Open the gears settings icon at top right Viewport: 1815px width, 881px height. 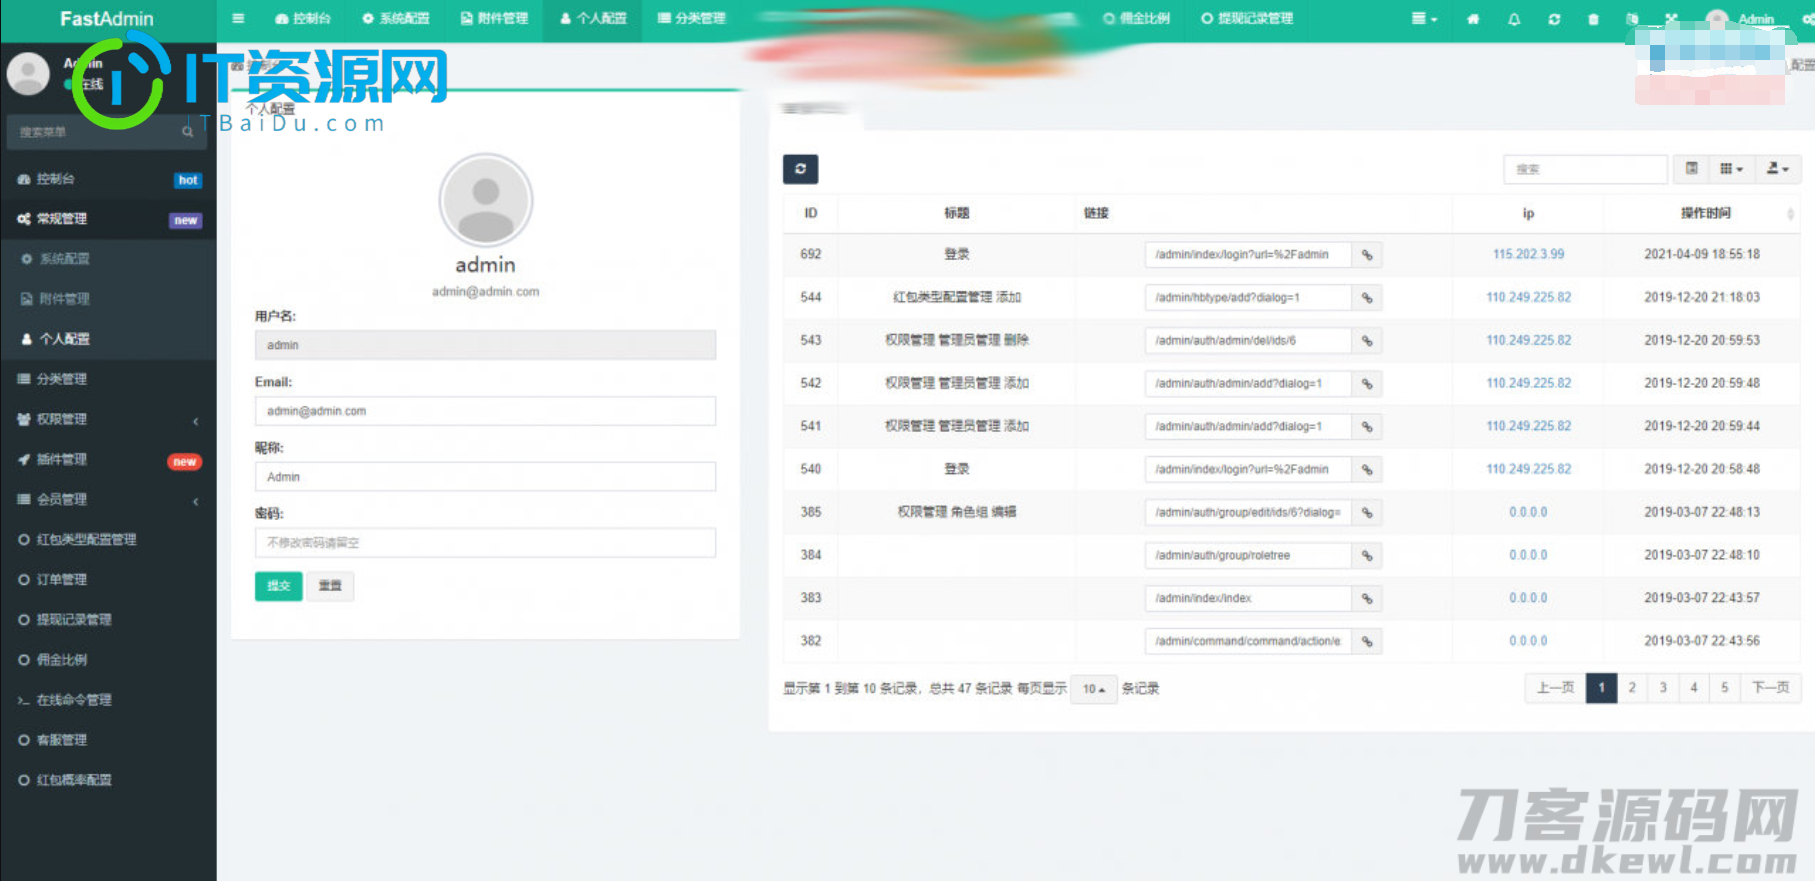(1806, 19)
